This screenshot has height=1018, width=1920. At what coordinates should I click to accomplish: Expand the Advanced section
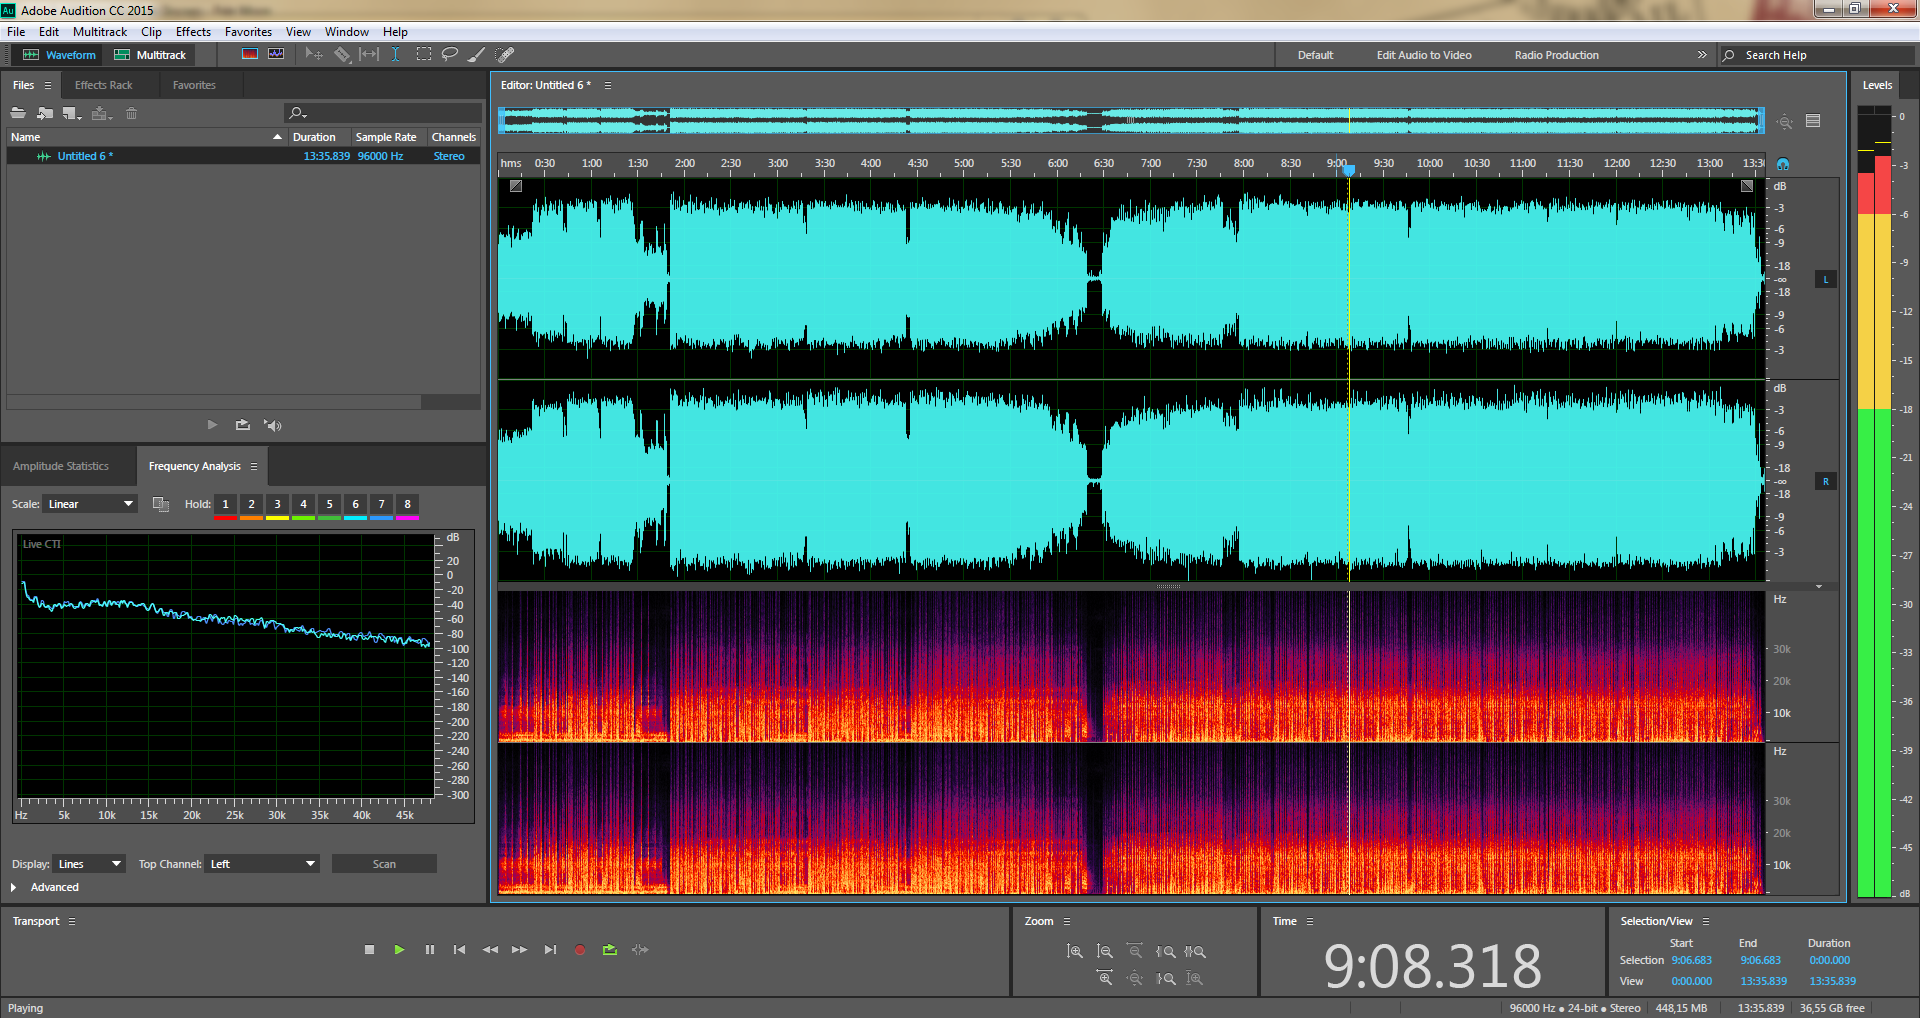click(x=14, y=887)
